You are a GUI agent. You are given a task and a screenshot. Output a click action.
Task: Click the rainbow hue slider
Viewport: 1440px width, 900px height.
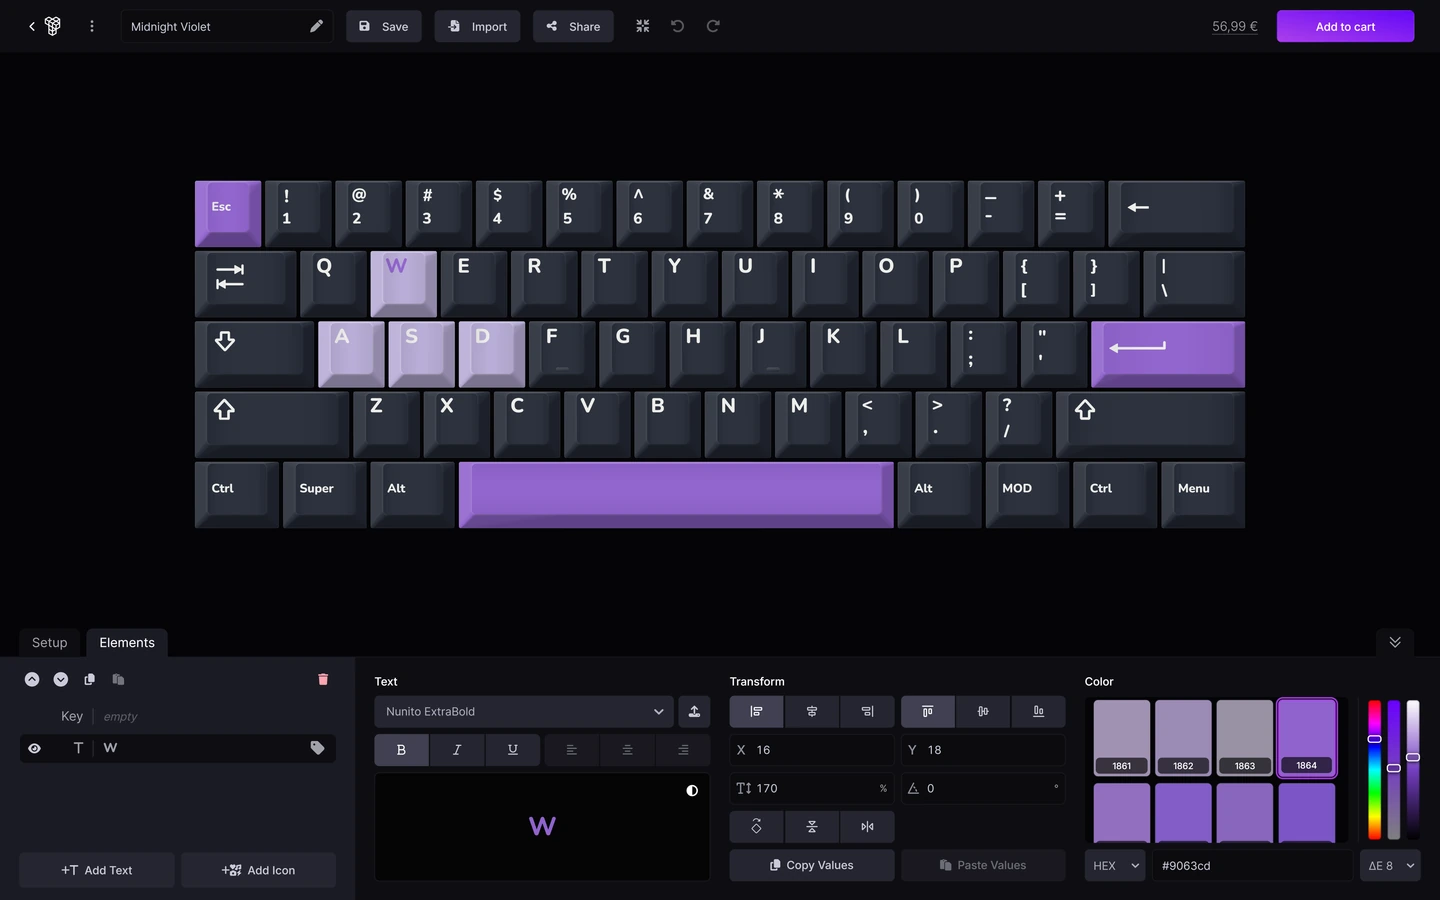1374,769
